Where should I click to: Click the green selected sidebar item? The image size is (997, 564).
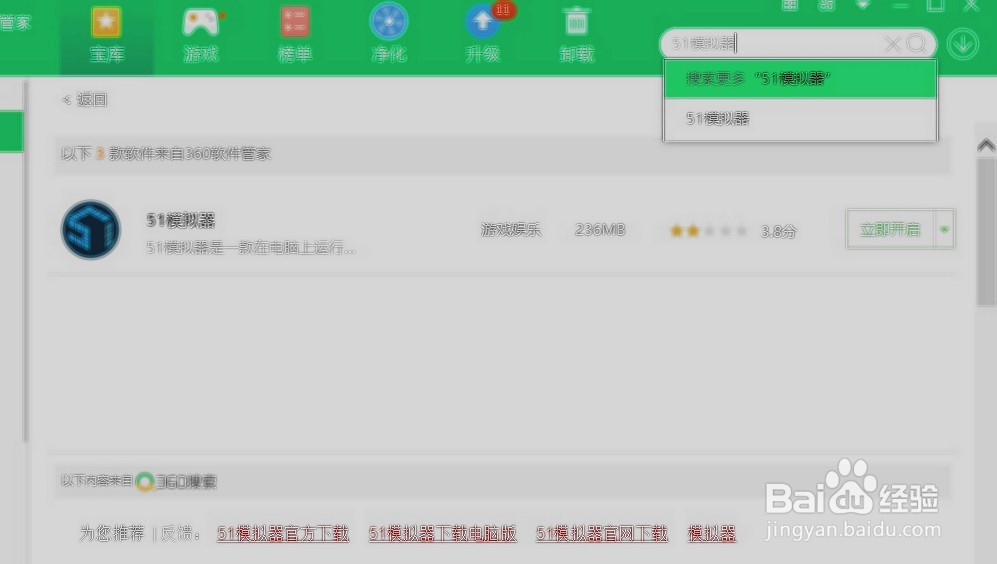pyautogui.click(x=11, y=132)
